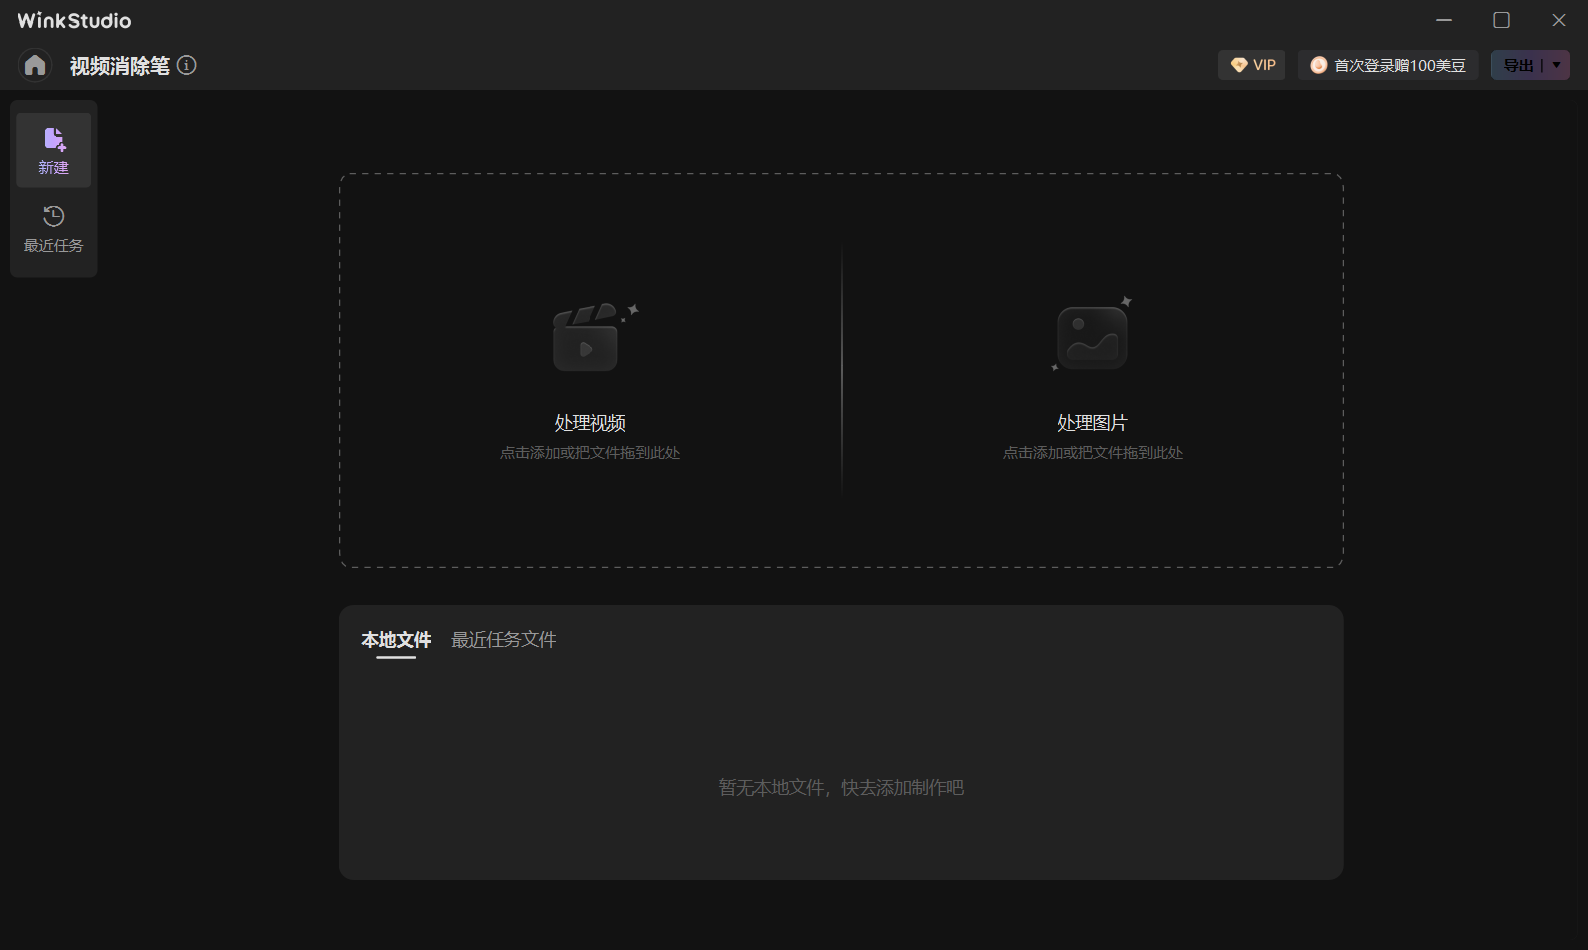Open info tooltip beside 视频消除笔 title
Screen dimensions: 1588x950
(187, 65)
